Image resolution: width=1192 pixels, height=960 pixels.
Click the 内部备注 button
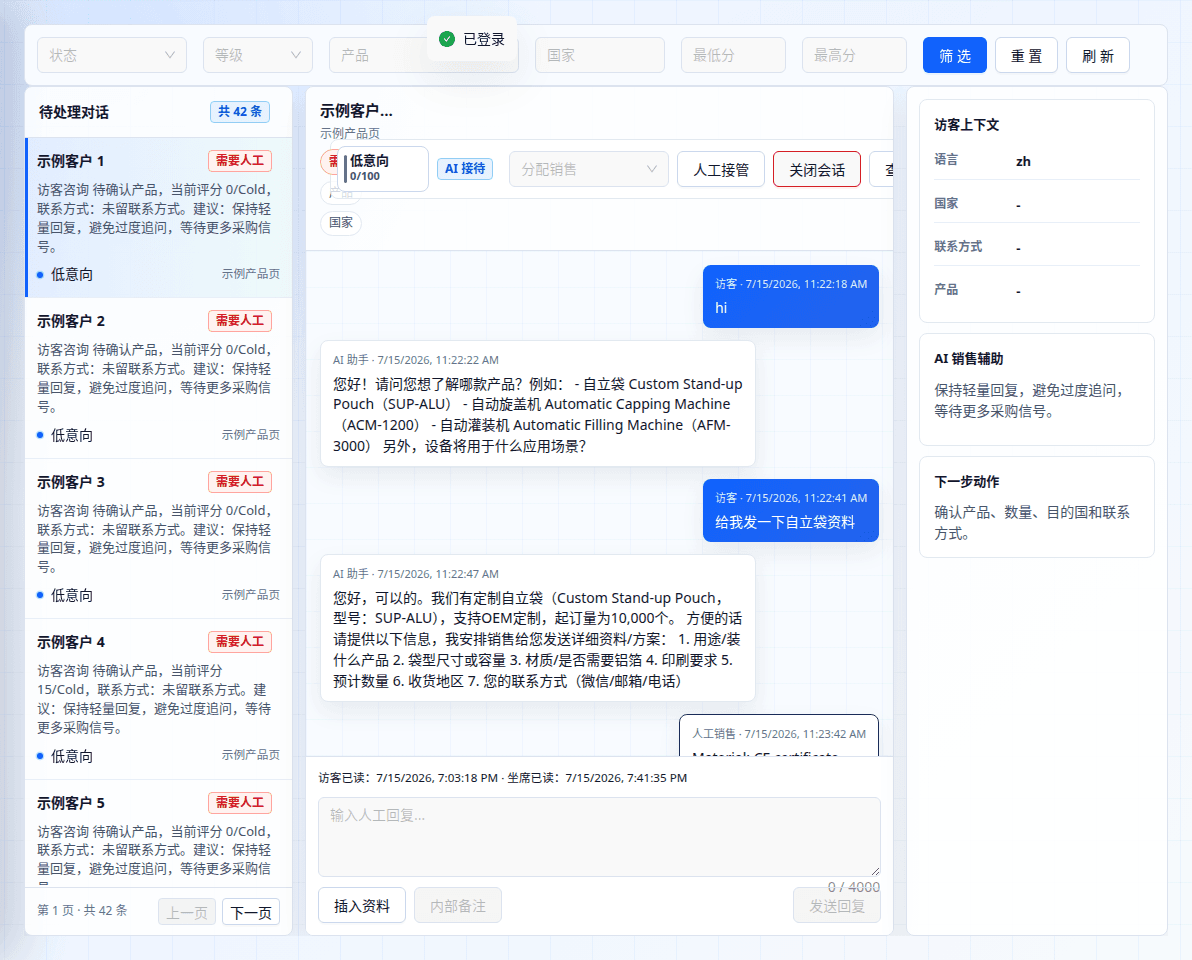[458, 905]
